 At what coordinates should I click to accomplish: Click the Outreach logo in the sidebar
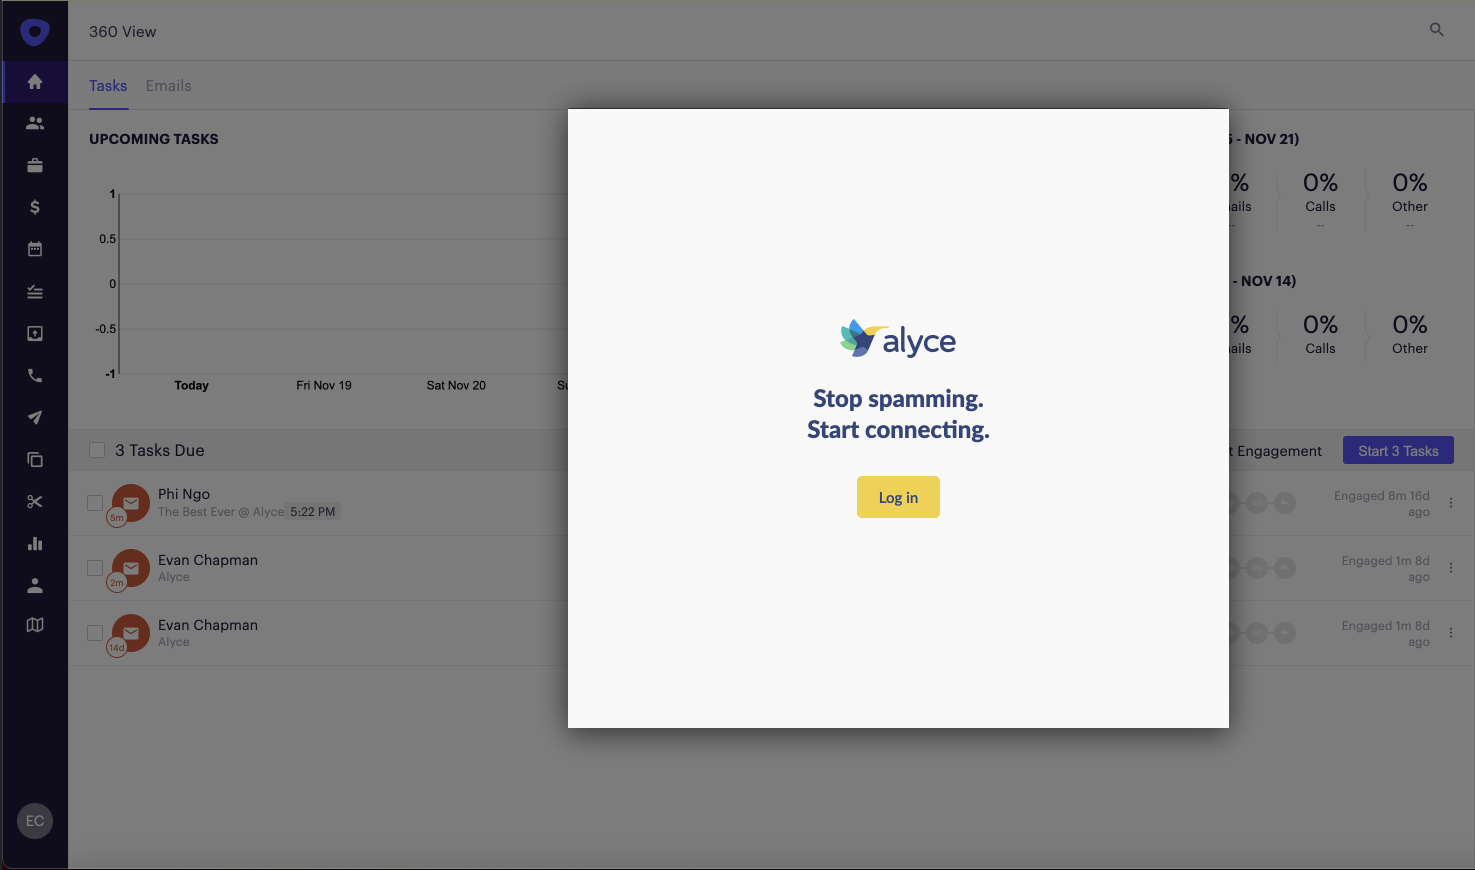(x=35, y=32)
